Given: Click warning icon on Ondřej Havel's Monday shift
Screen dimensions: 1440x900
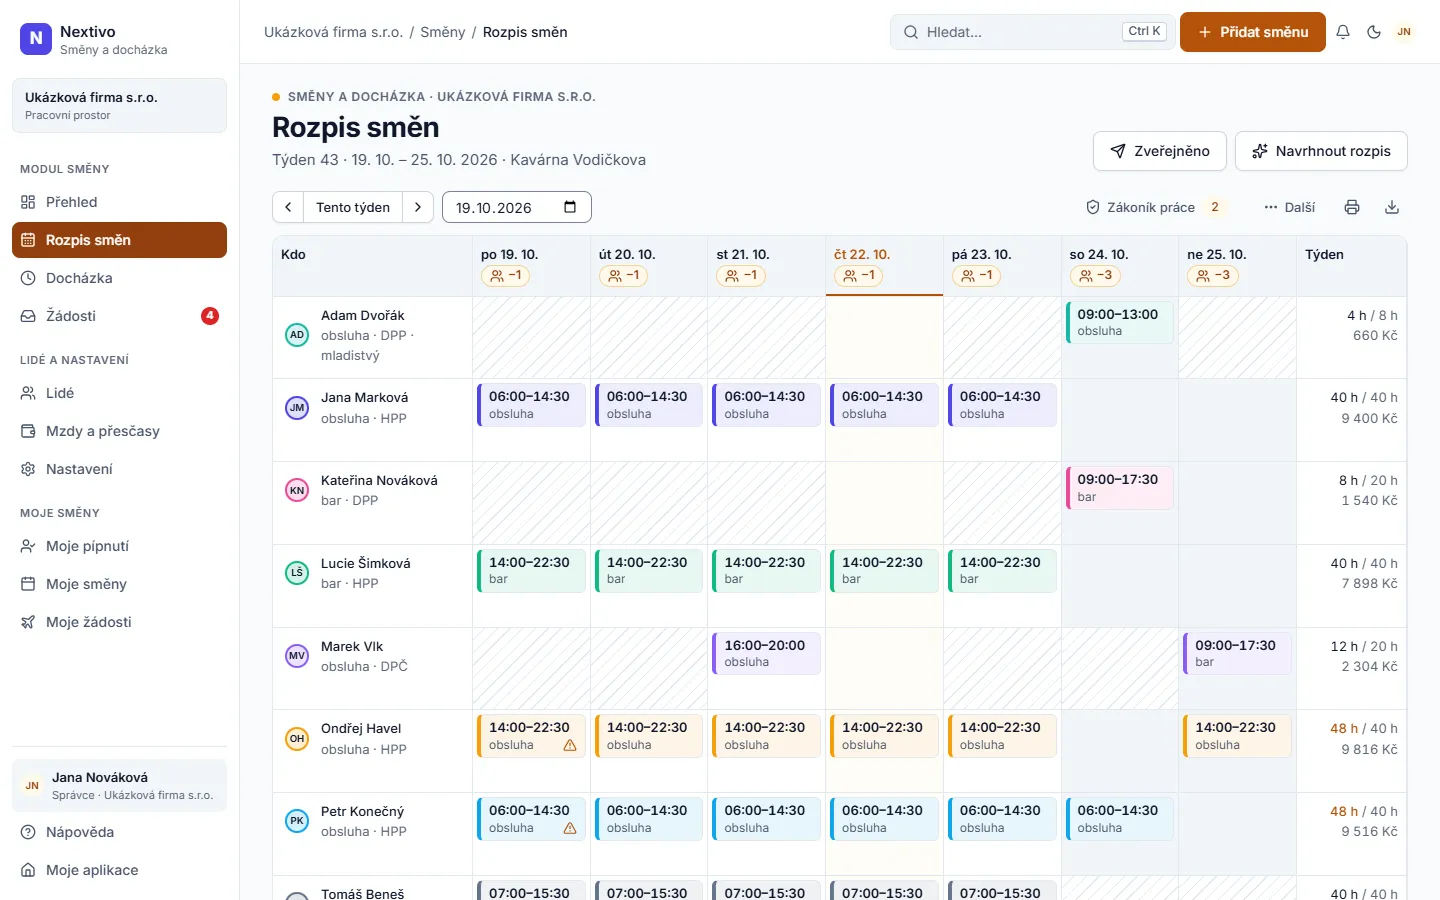Looking at the screenshot, I should coord(570,745).
